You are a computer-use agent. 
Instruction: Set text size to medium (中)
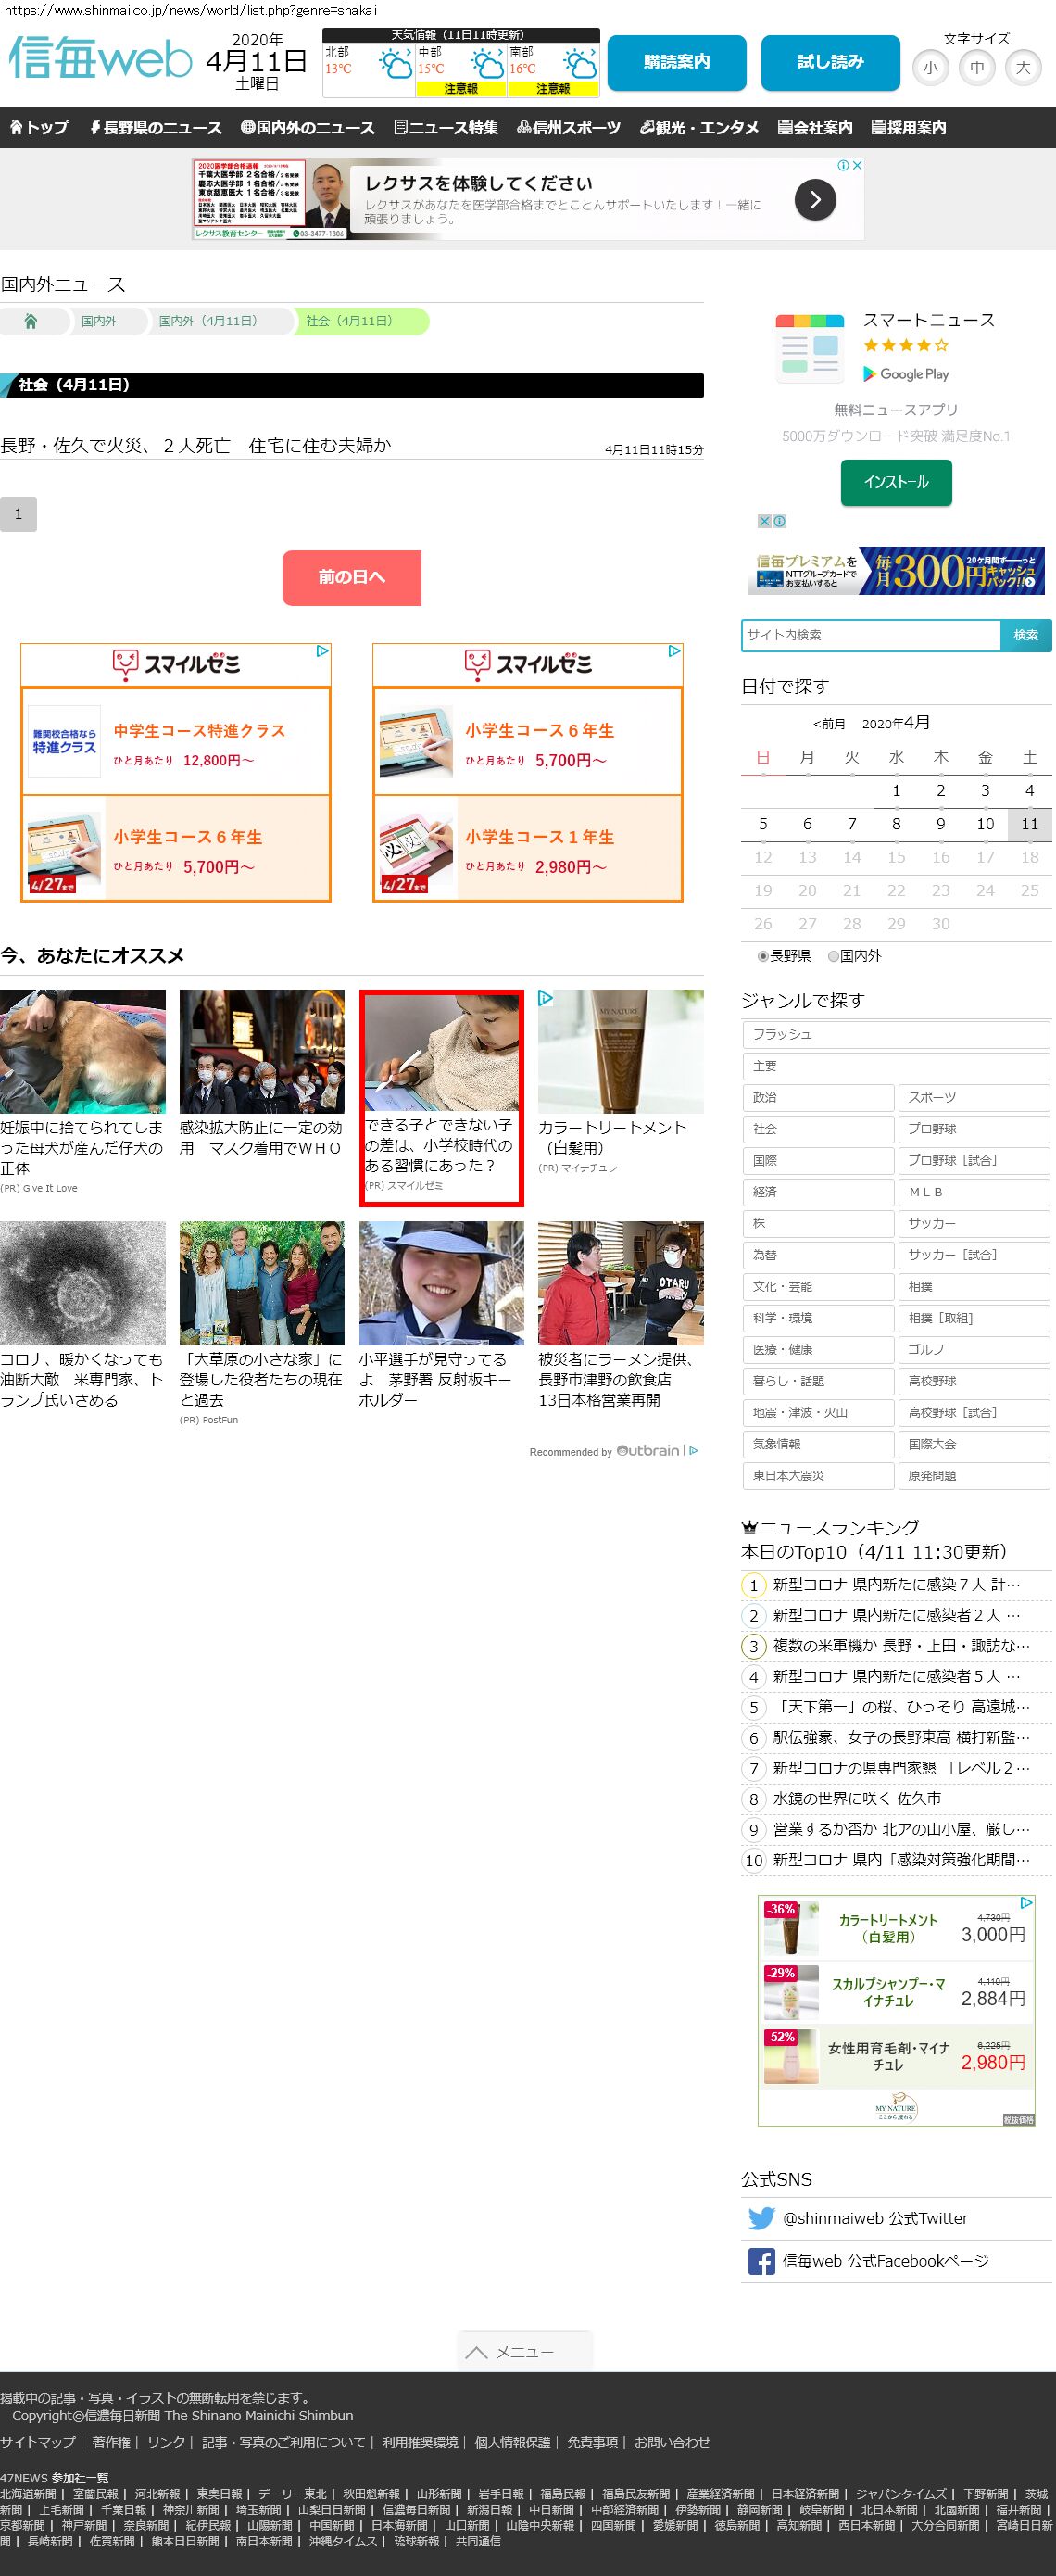[x=977, y=68]
